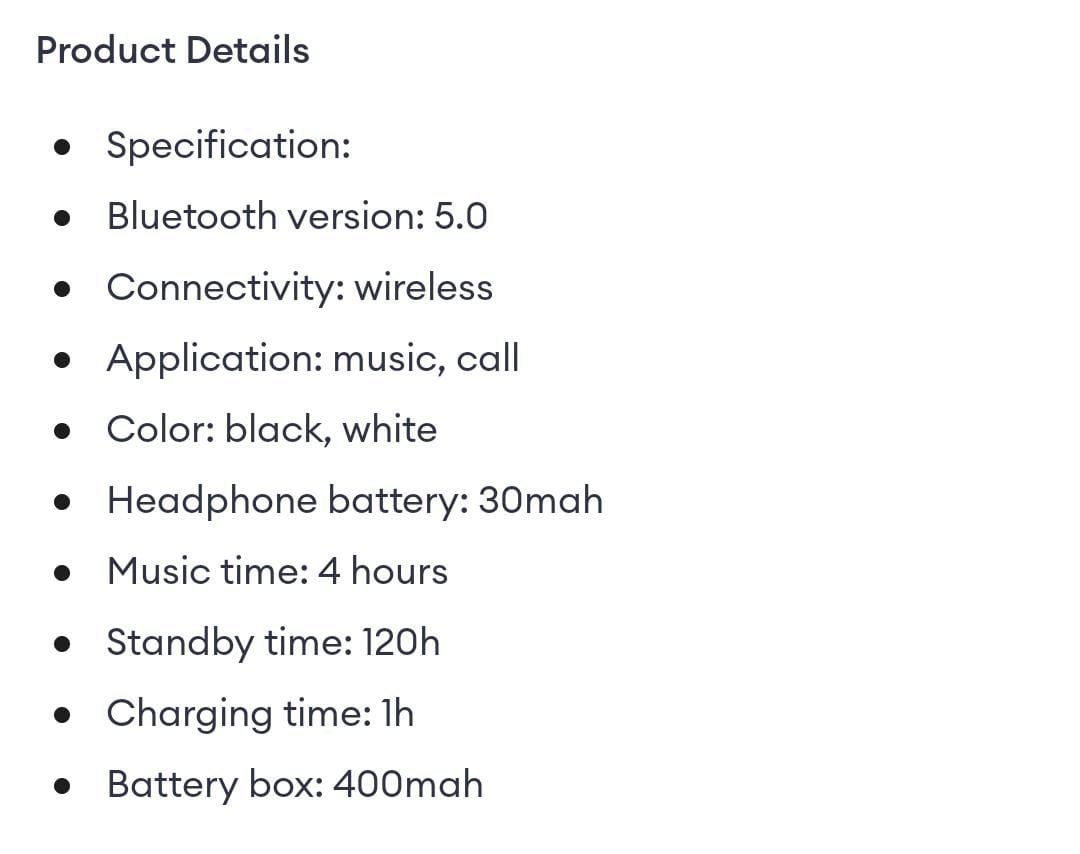Select the Application: music, call entry
Image resolution: width=1080 pixels, height=854 pixels.
point(312,358)
